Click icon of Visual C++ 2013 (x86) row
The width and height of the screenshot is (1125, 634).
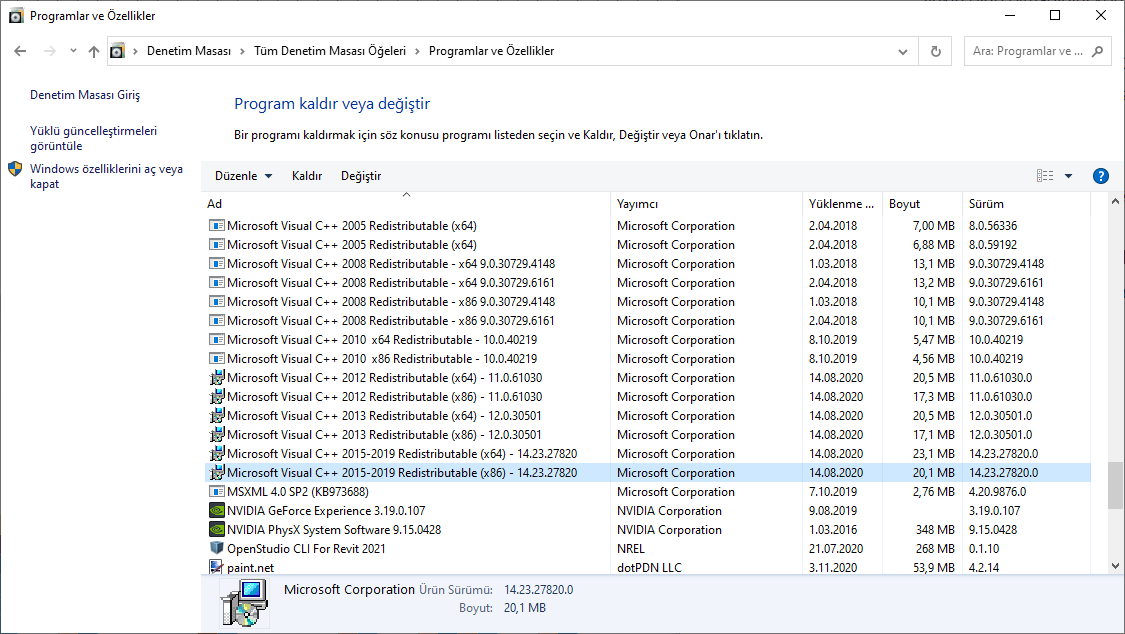[x=217, y=435]
